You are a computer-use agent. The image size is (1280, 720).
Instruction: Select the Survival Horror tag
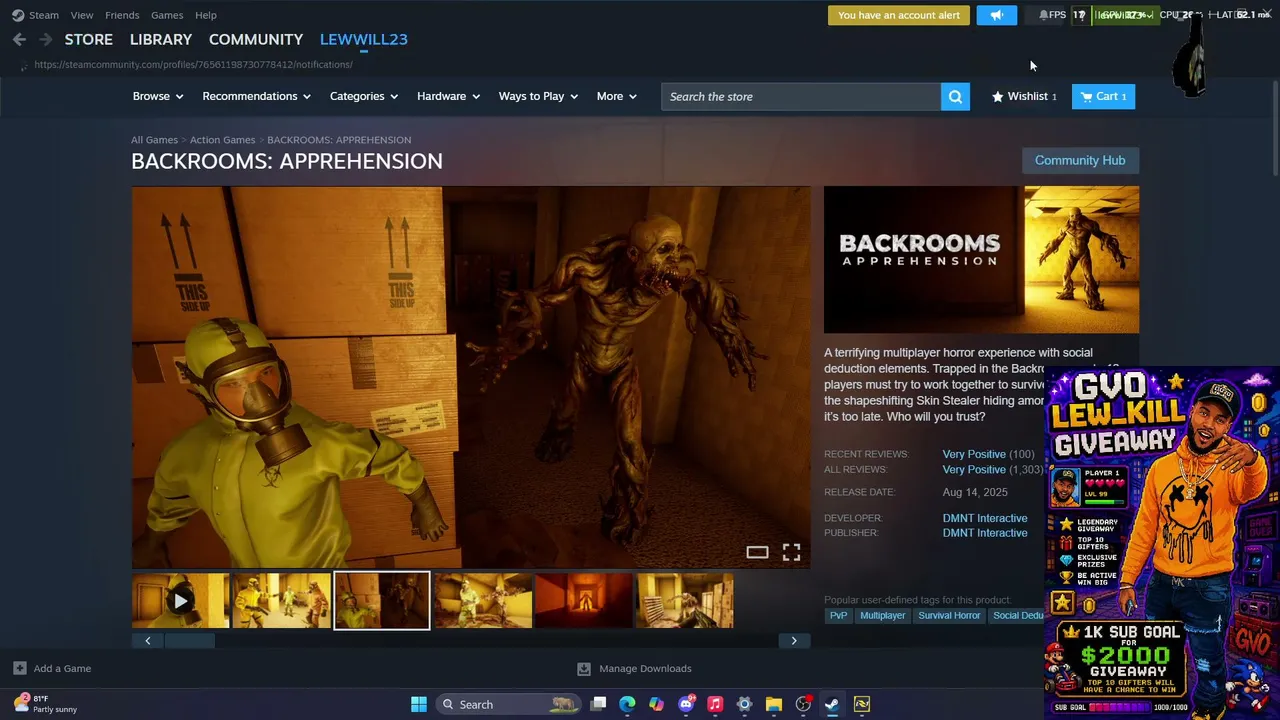click(x=949, y=616)
